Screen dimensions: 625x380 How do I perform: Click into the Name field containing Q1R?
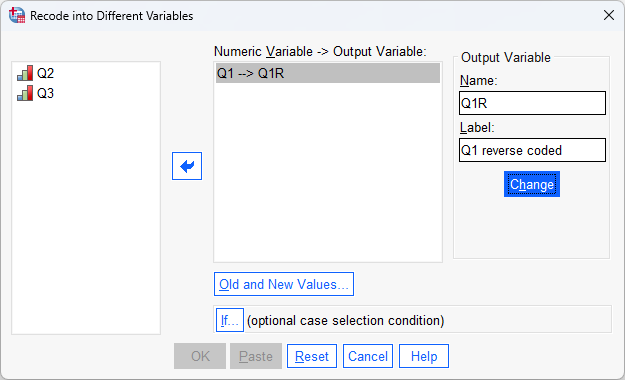533,103
